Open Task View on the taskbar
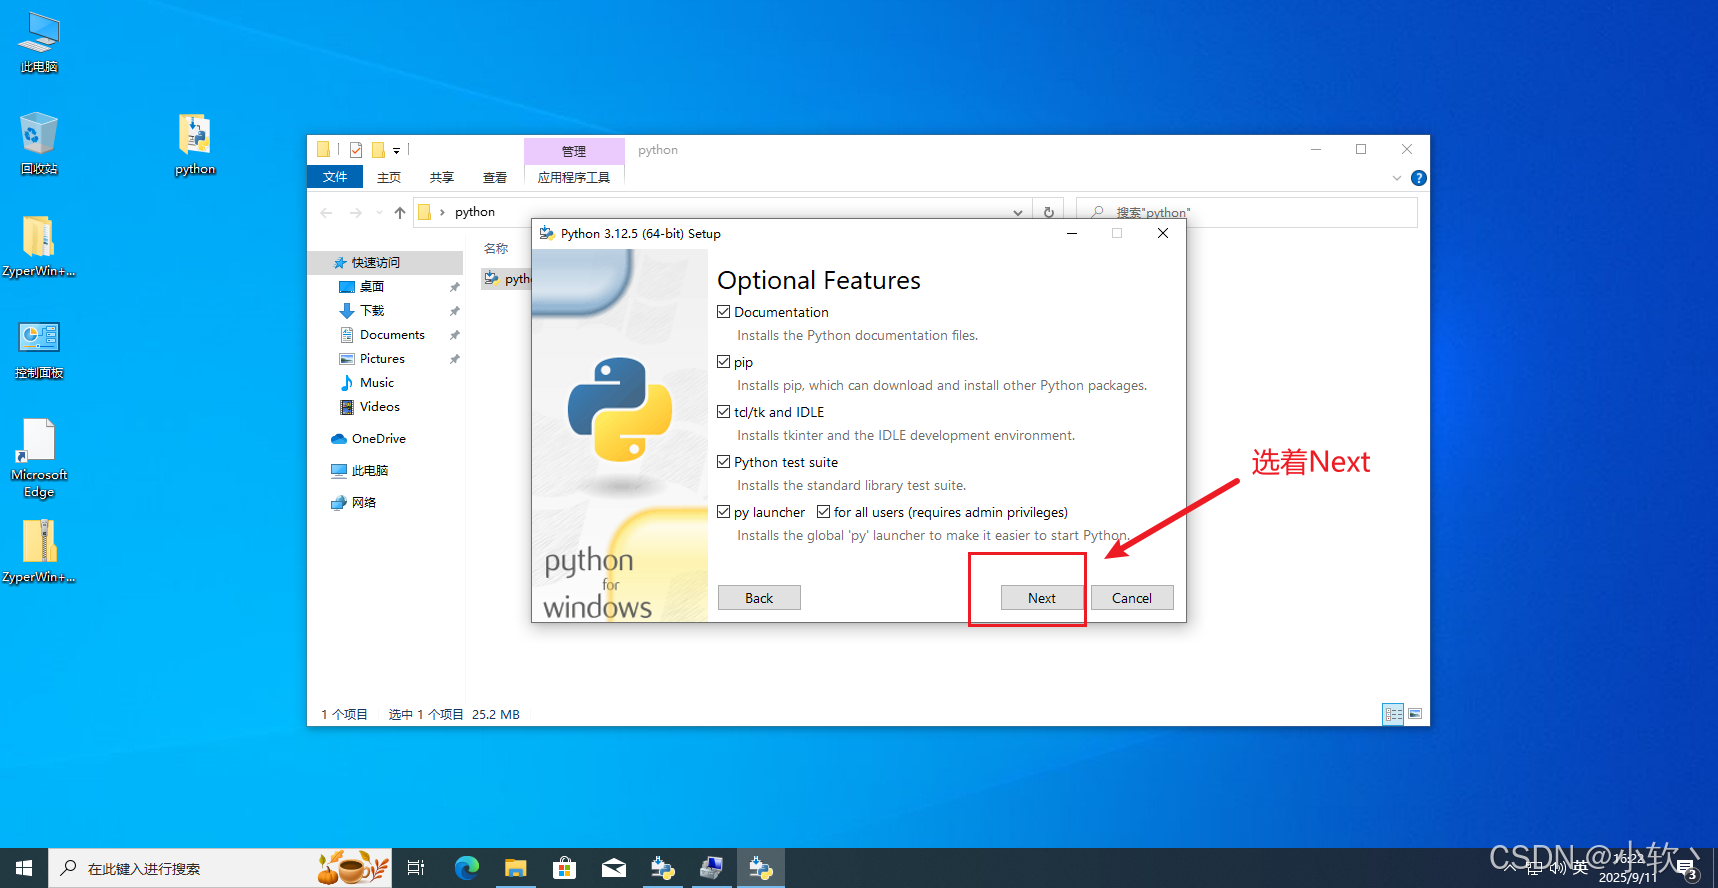The width and height of the screenshot is (1718, 888). pos(416,868)
